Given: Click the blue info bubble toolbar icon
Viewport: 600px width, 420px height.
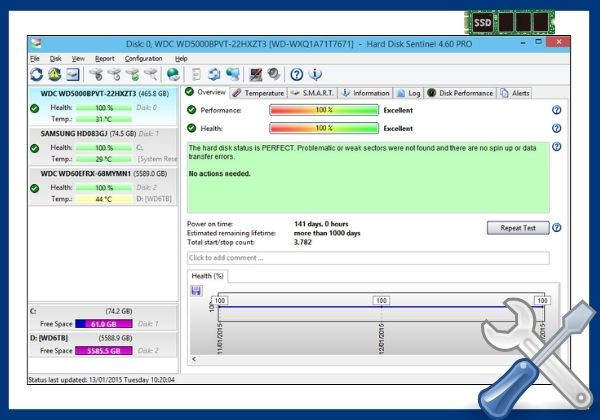Looking at the screenshot, I should click(315, 74).
